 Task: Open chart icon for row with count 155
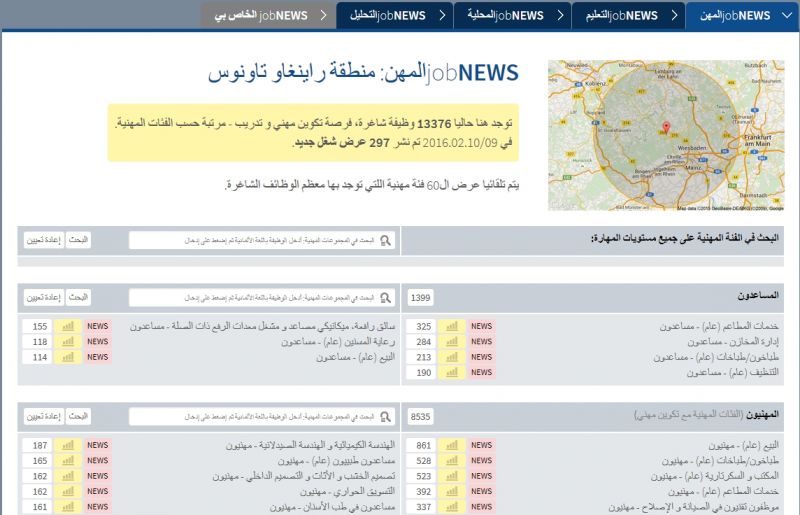(68, 326)
